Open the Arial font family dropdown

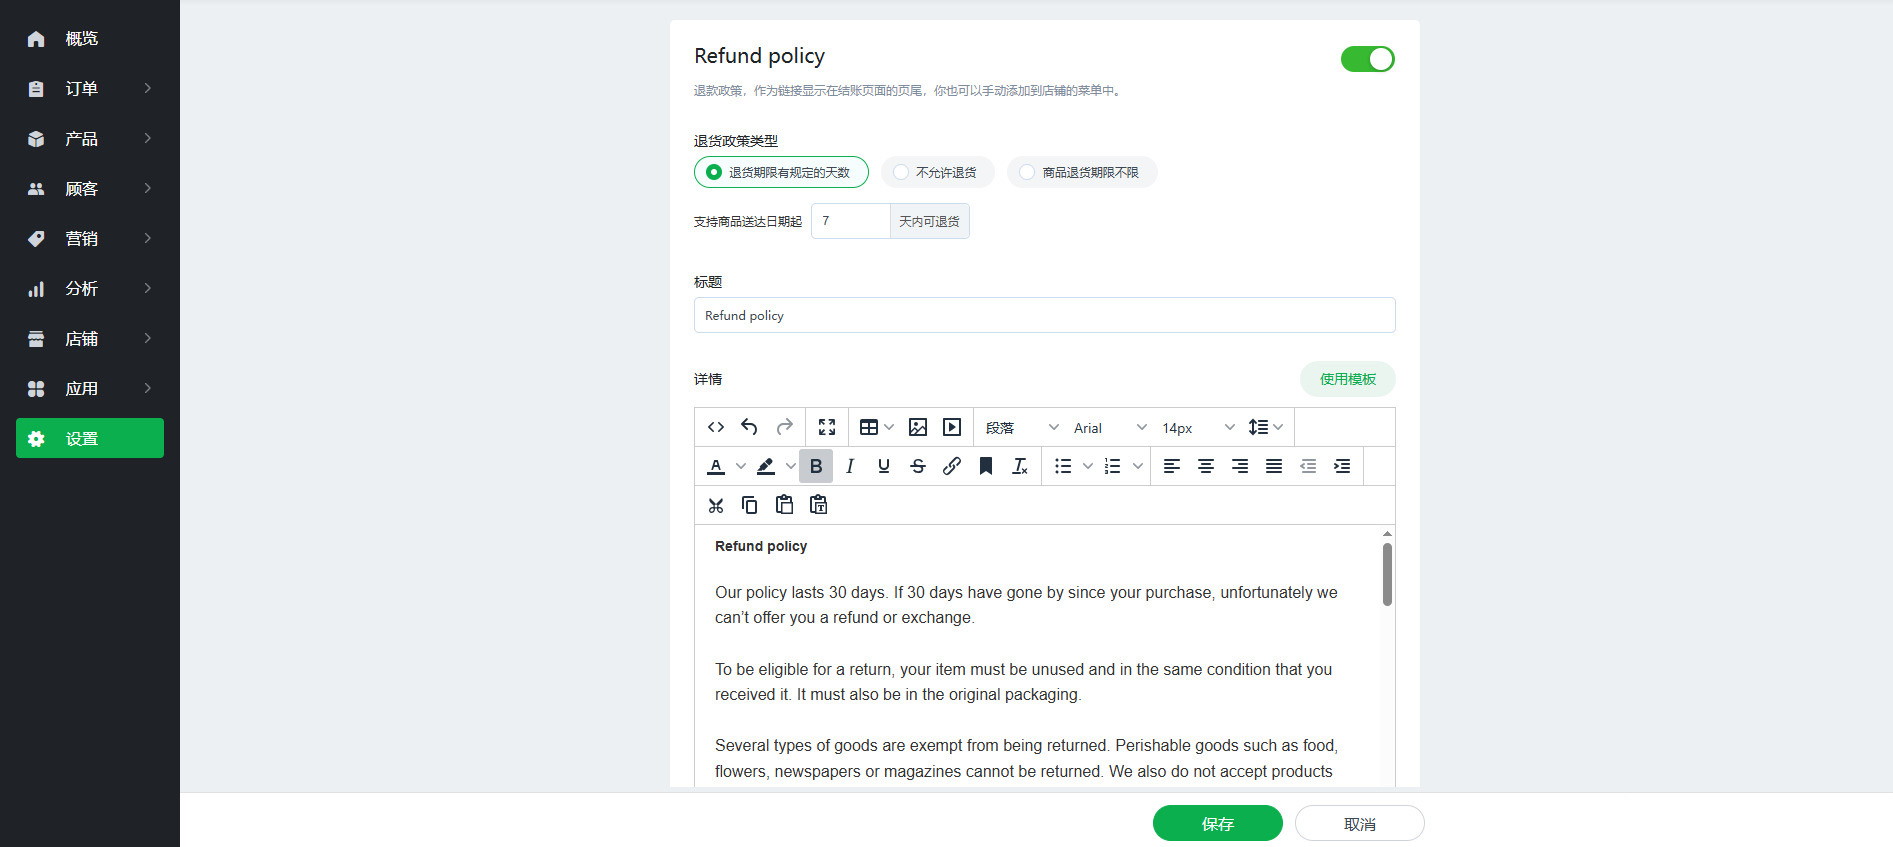pos(1110,428)
